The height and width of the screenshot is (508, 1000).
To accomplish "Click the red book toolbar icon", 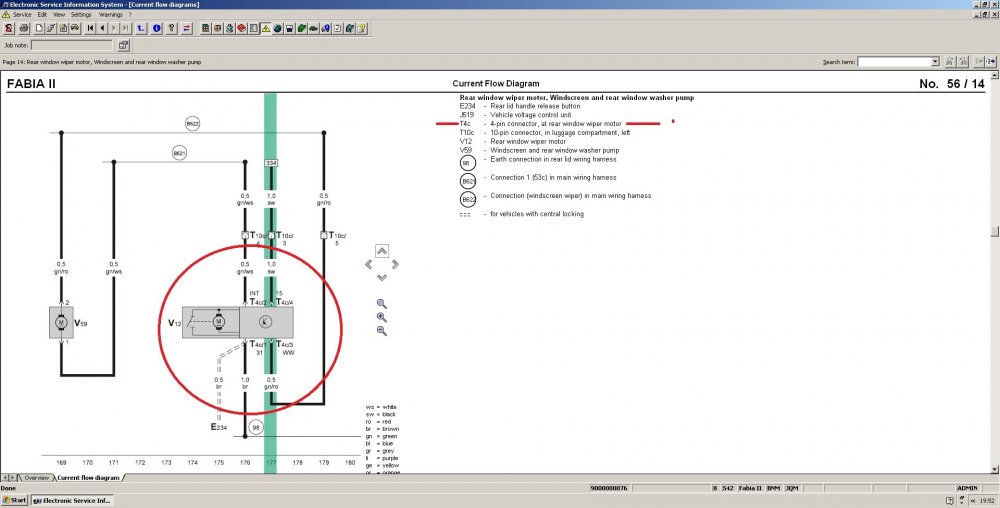I will point(242,28).
